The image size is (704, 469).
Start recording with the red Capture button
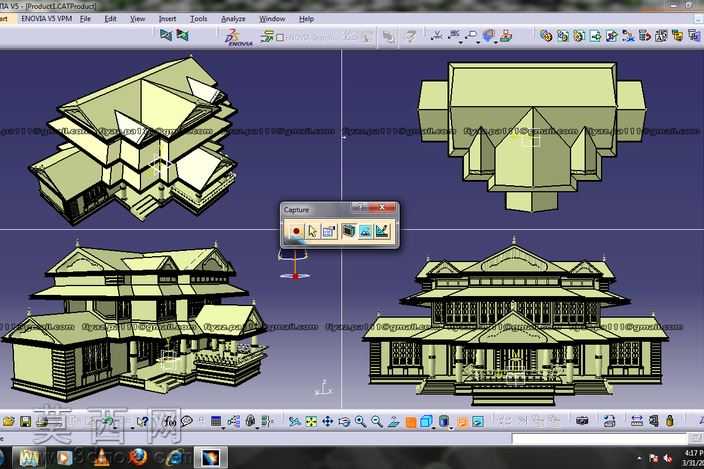point(296,231)
